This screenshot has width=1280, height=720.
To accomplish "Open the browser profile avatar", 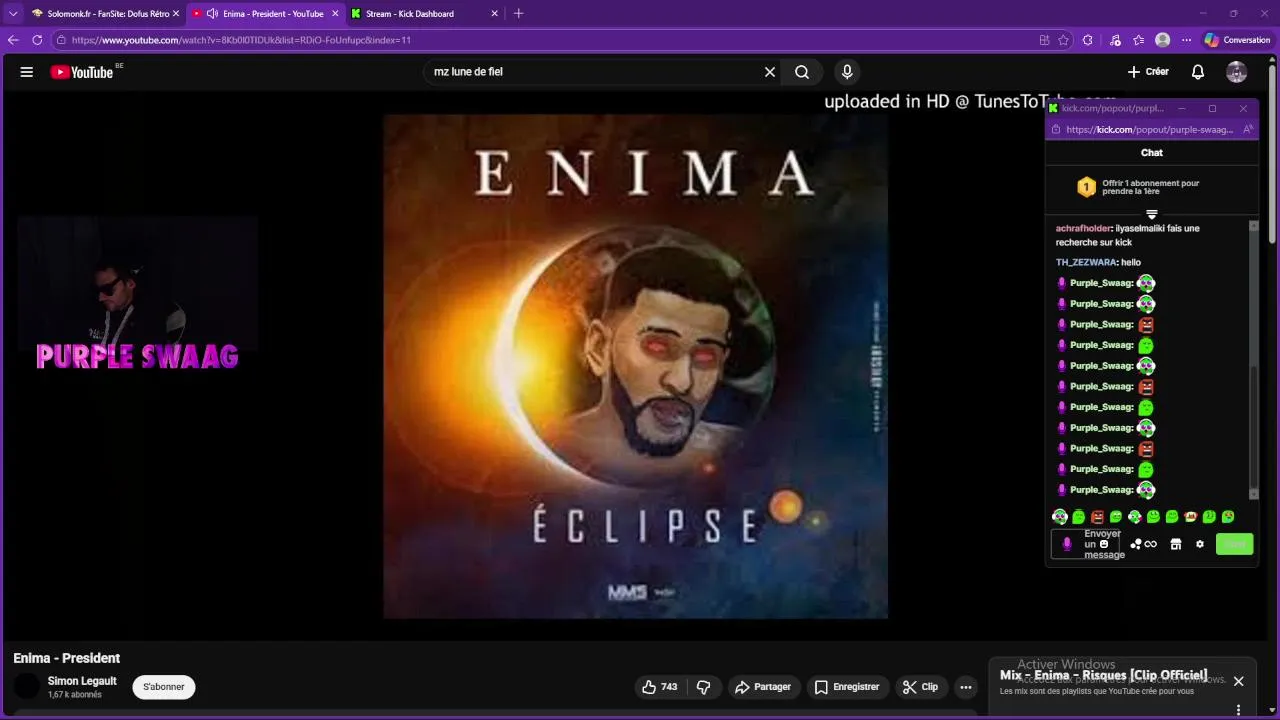I will [x=1163, y=40].
